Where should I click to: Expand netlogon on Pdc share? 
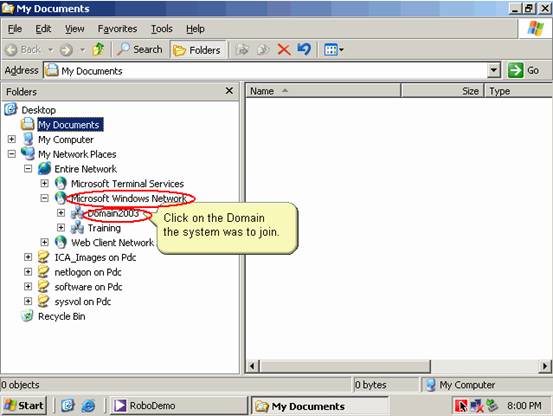click(x=28, y=272)
